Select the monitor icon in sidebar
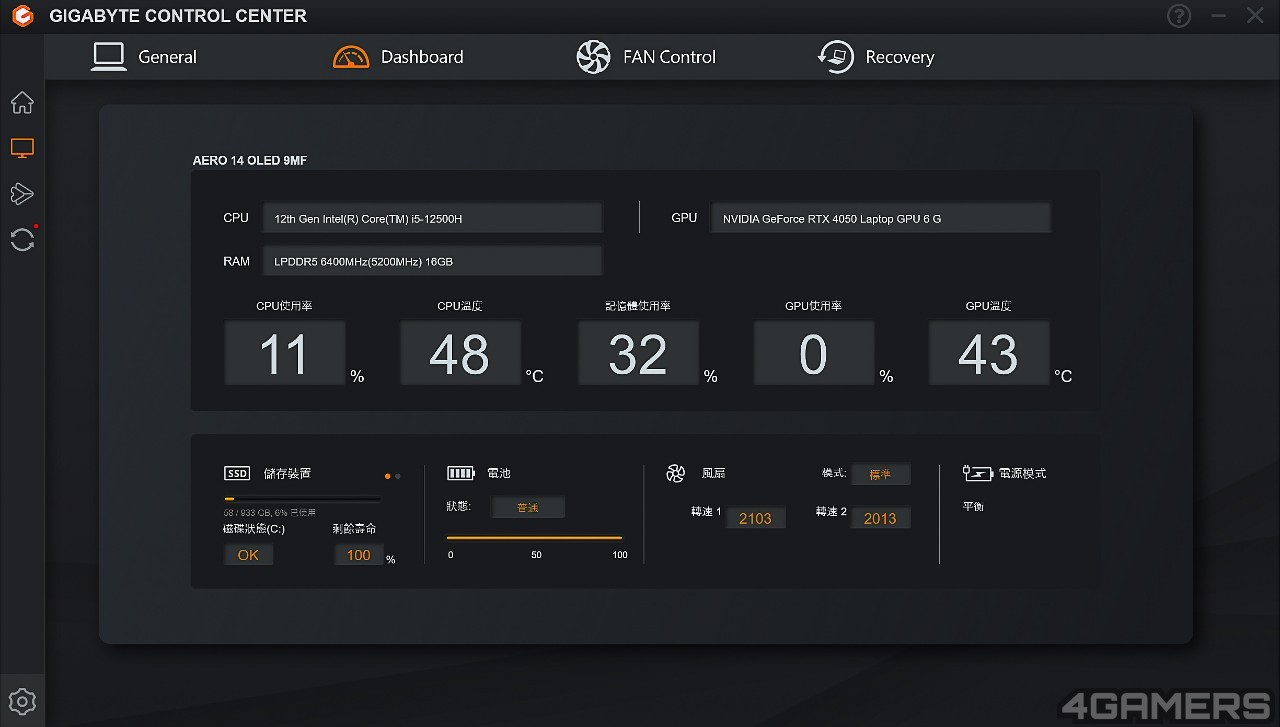 point(22,148)
